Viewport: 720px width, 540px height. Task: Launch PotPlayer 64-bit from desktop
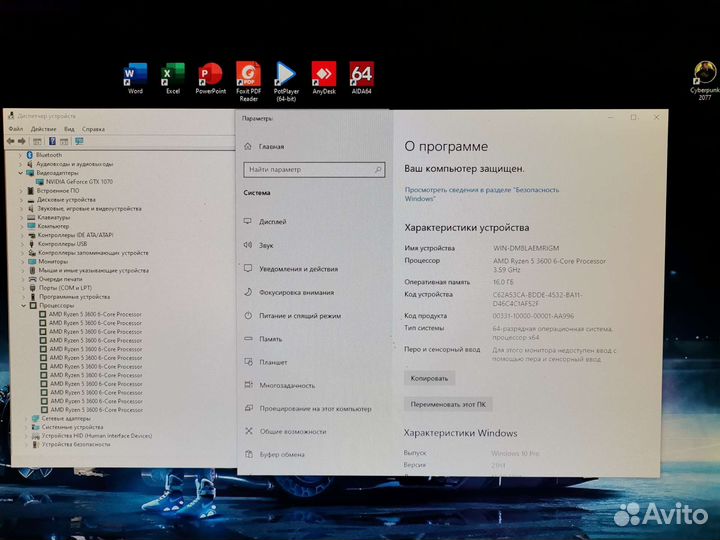tap(286, 75)
